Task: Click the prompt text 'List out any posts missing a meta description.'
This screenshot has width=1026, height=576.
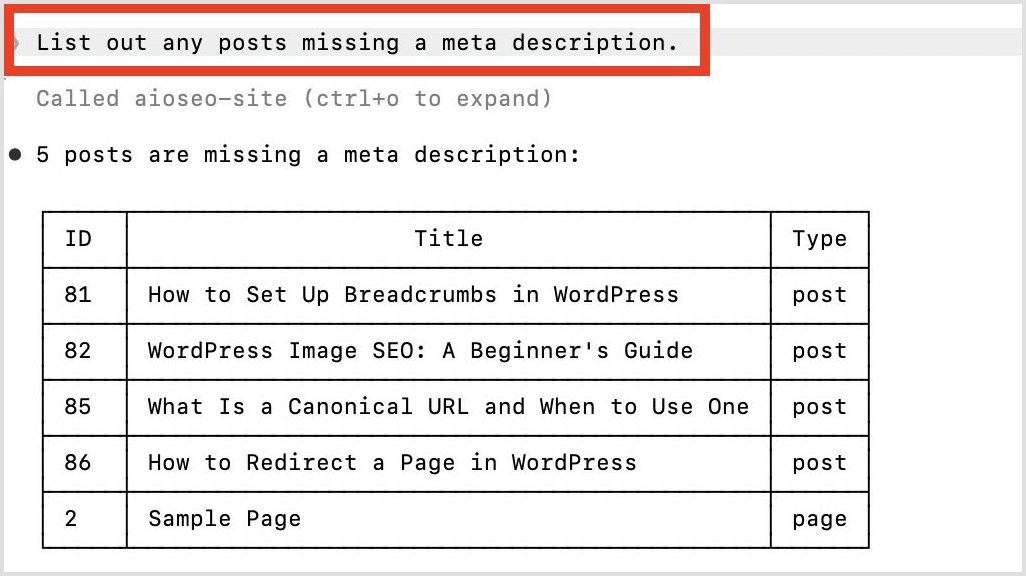Action: (357, 43)
